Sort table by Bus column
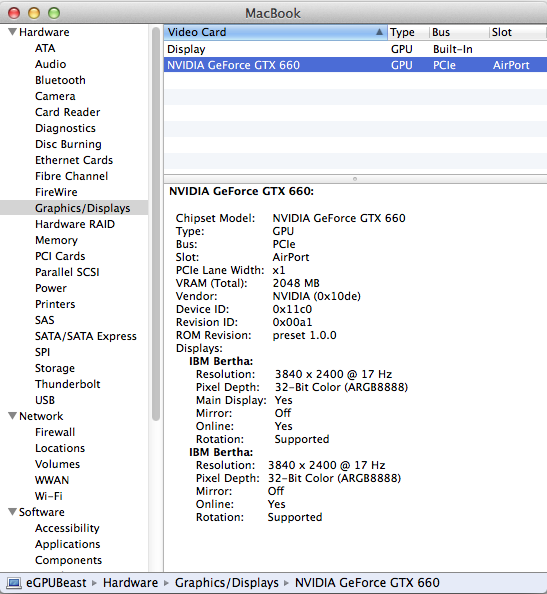 (459, 32)
